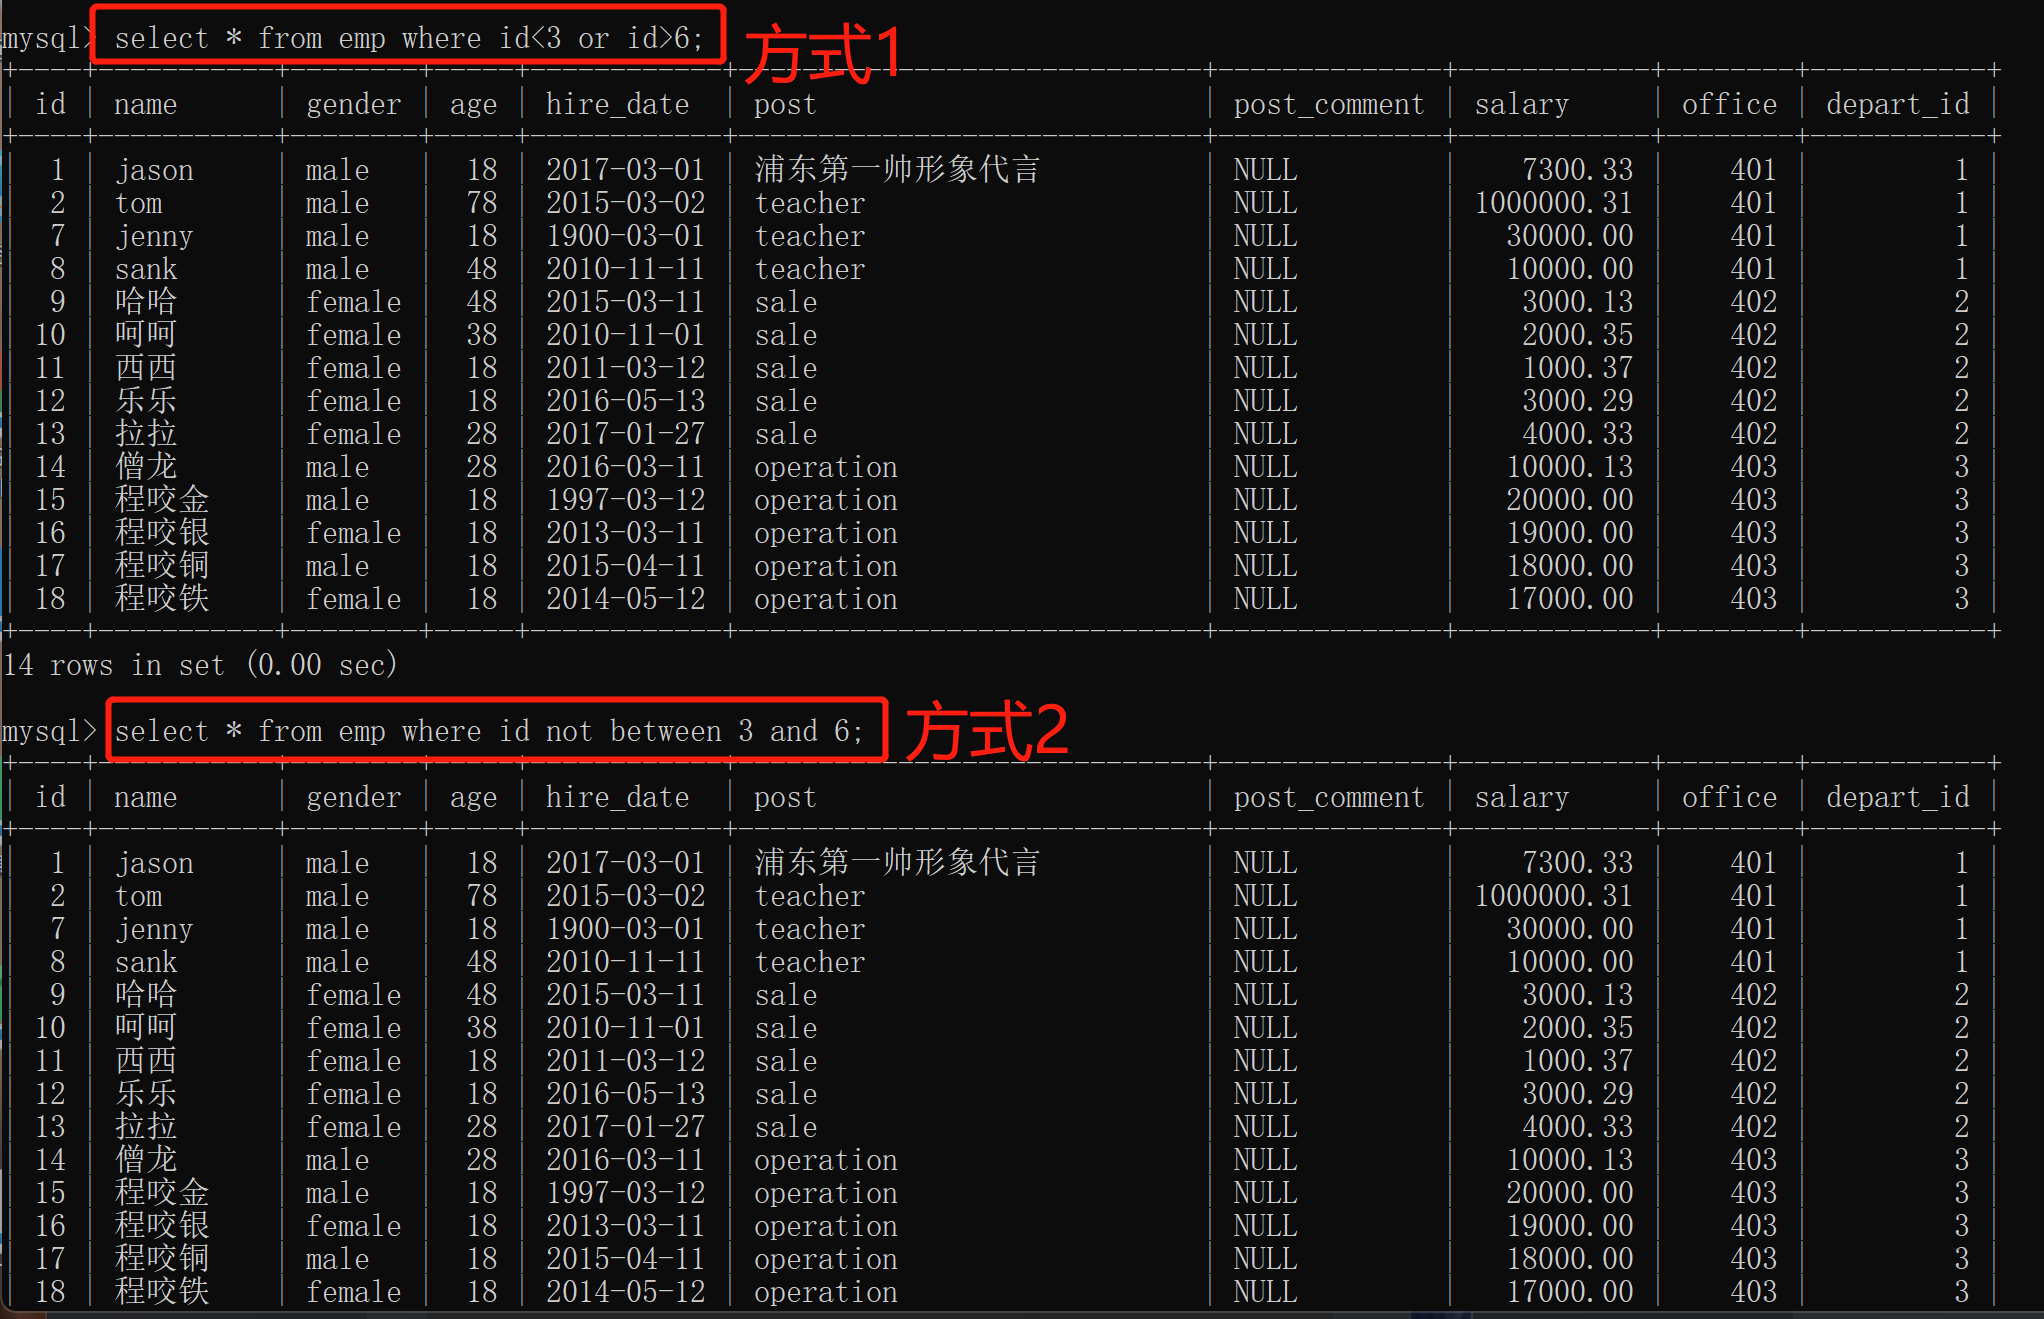Image resolution: width=2044 pixels, height=1319 pixels.
Task: Click hire date 1997-03-12 in second table
Action: pos(625,1192)
